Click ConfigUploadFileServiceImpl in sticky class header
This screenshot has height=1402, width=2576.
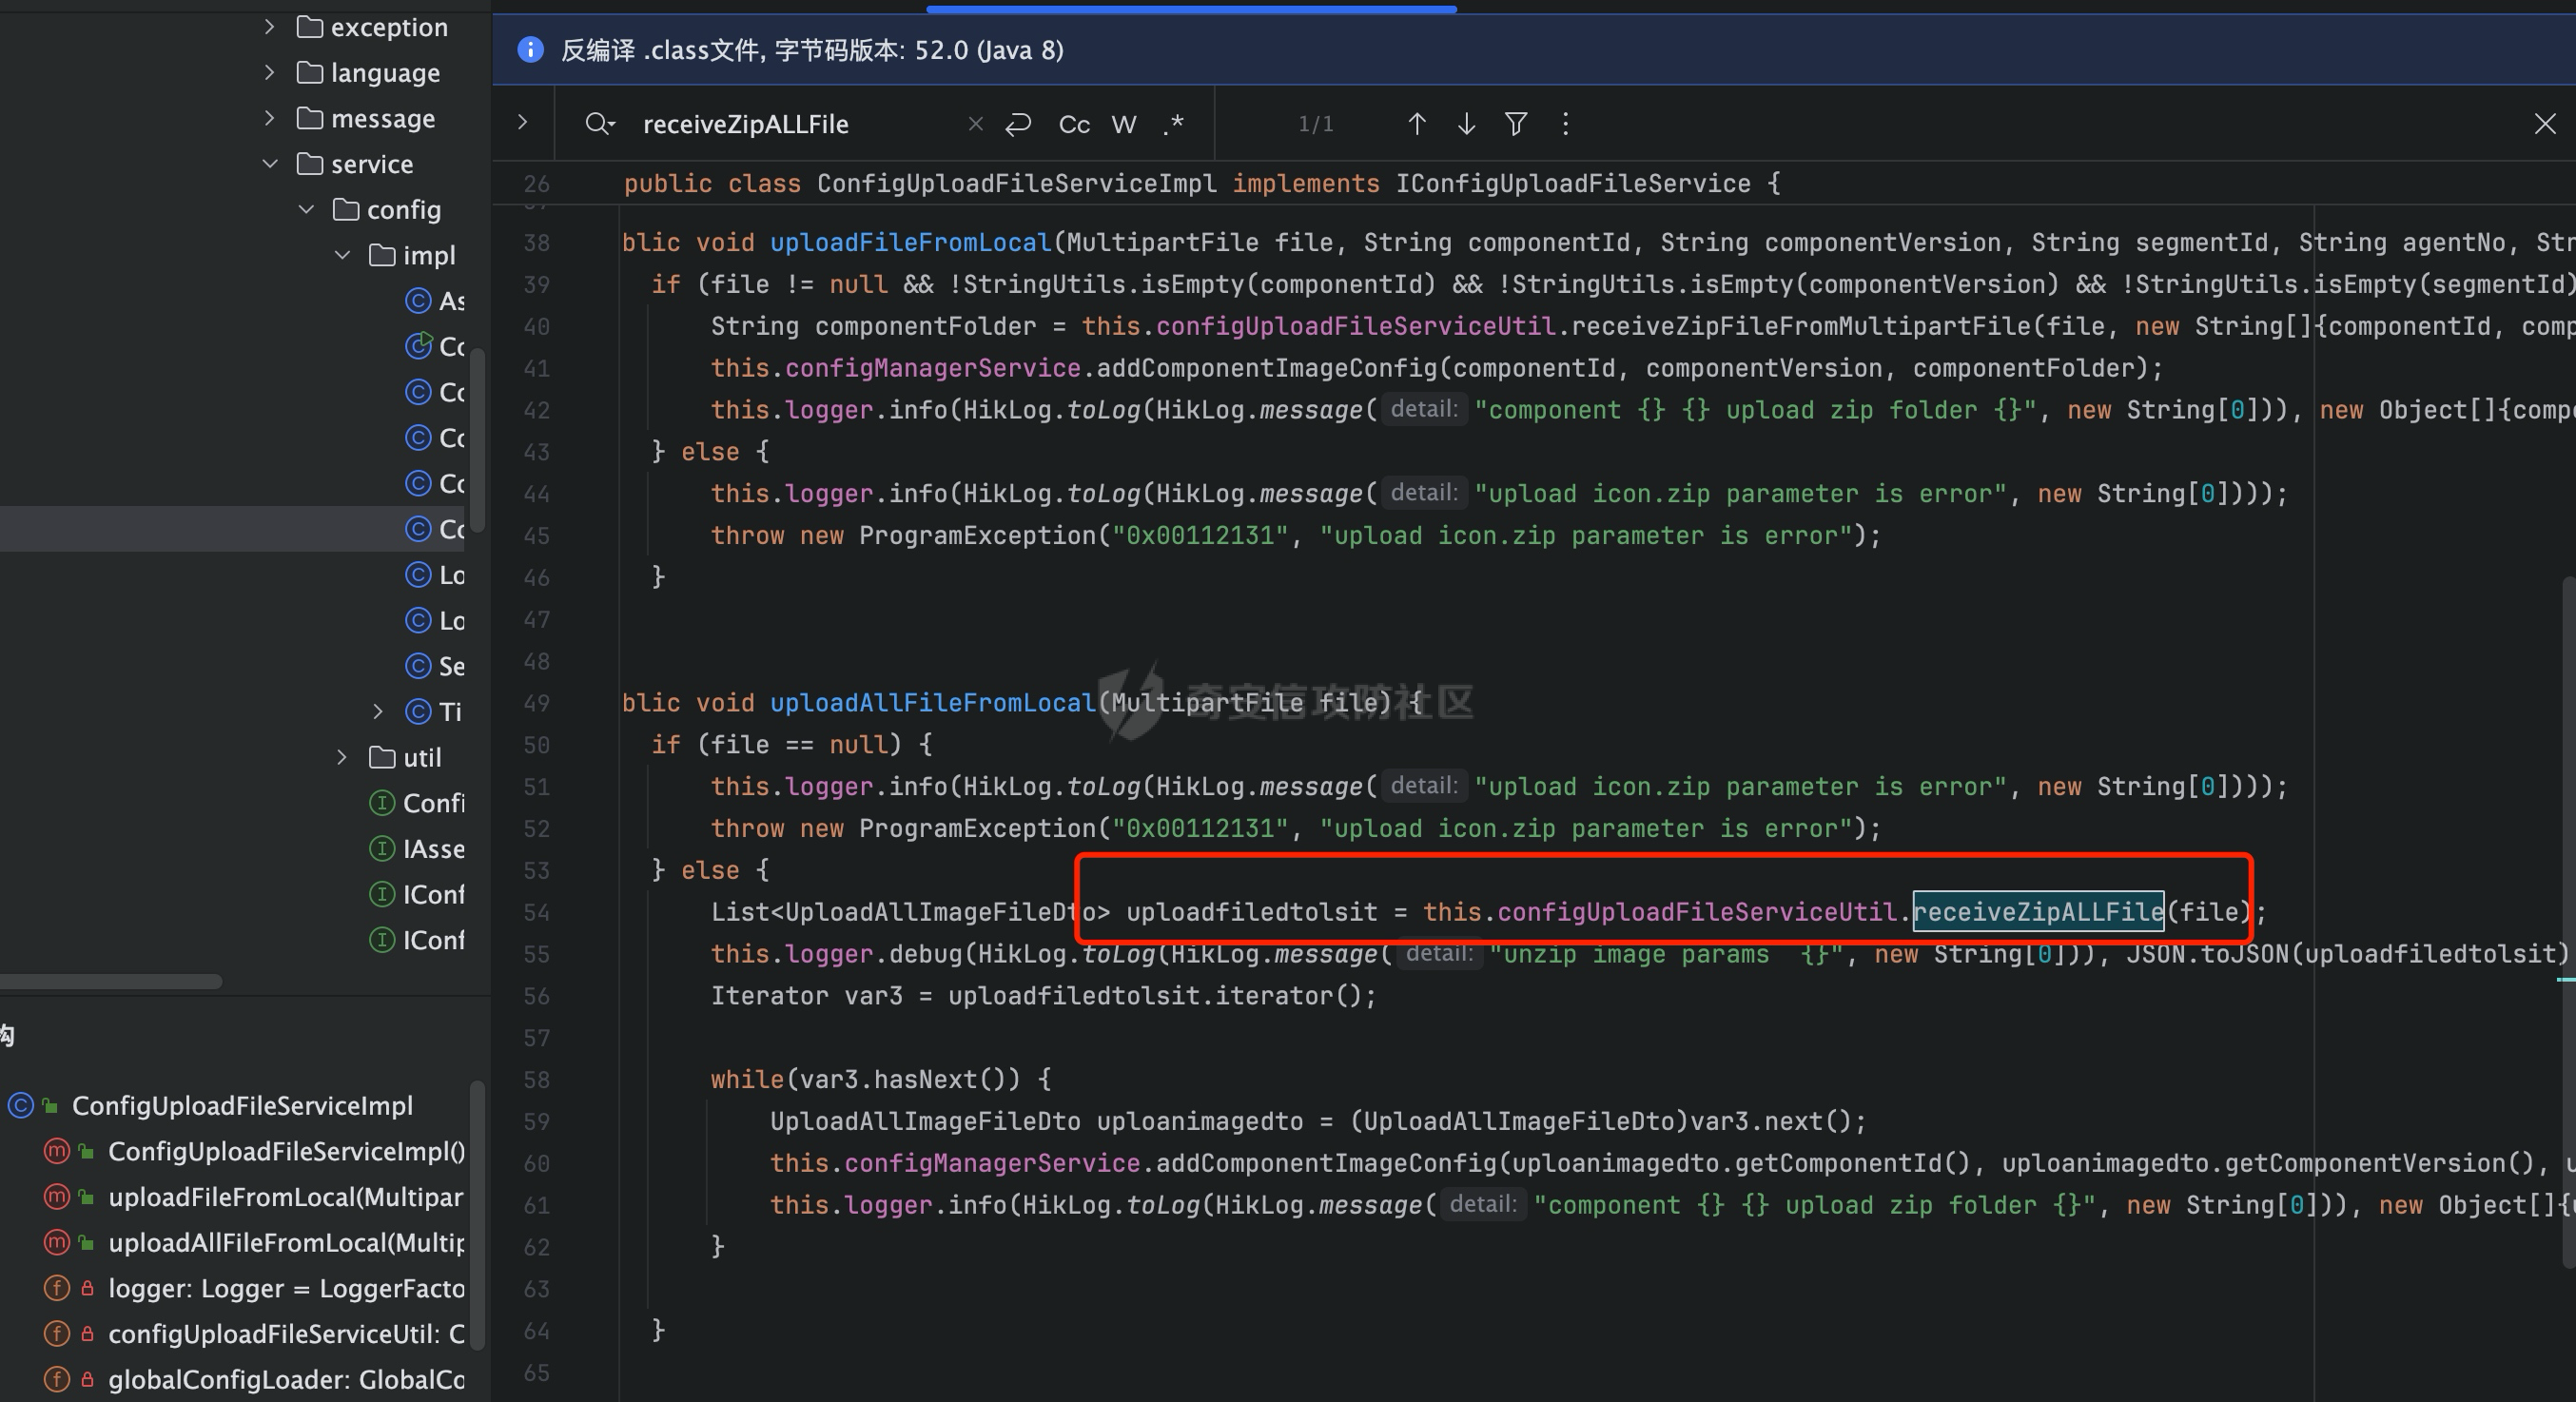(x=1017, y=184)
